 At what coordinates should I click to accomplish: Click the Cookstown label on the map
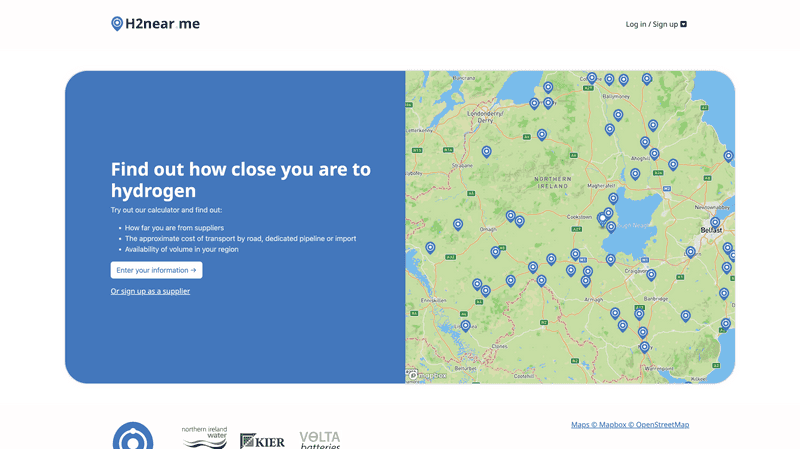point(580,217)
